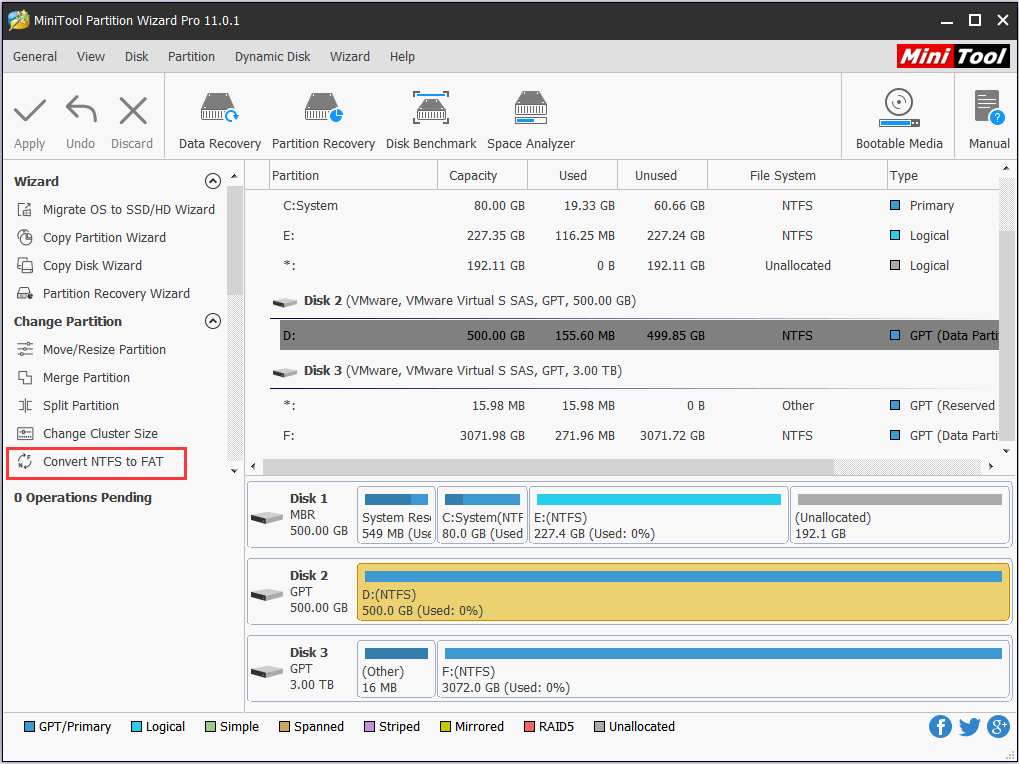Click the GPT/Primary legend color swatch
The image size is (1019, 764).
[x=29, y=726]
